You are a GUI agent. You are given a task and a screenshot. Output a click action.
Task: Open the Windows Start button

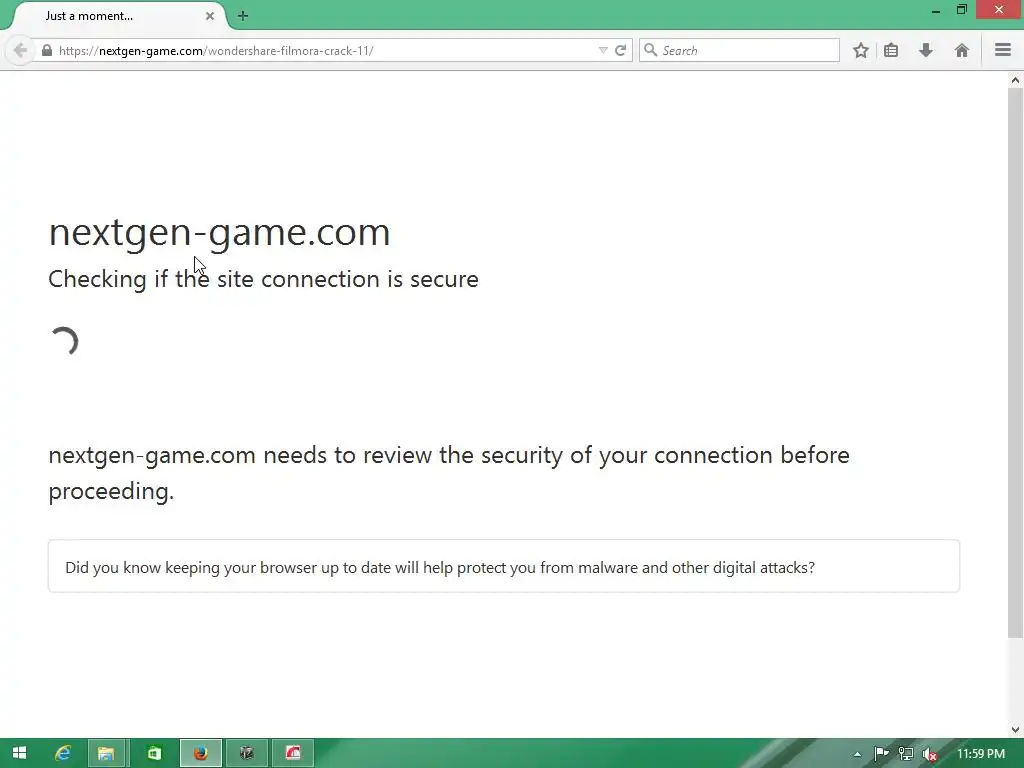[x=19, y=753]
